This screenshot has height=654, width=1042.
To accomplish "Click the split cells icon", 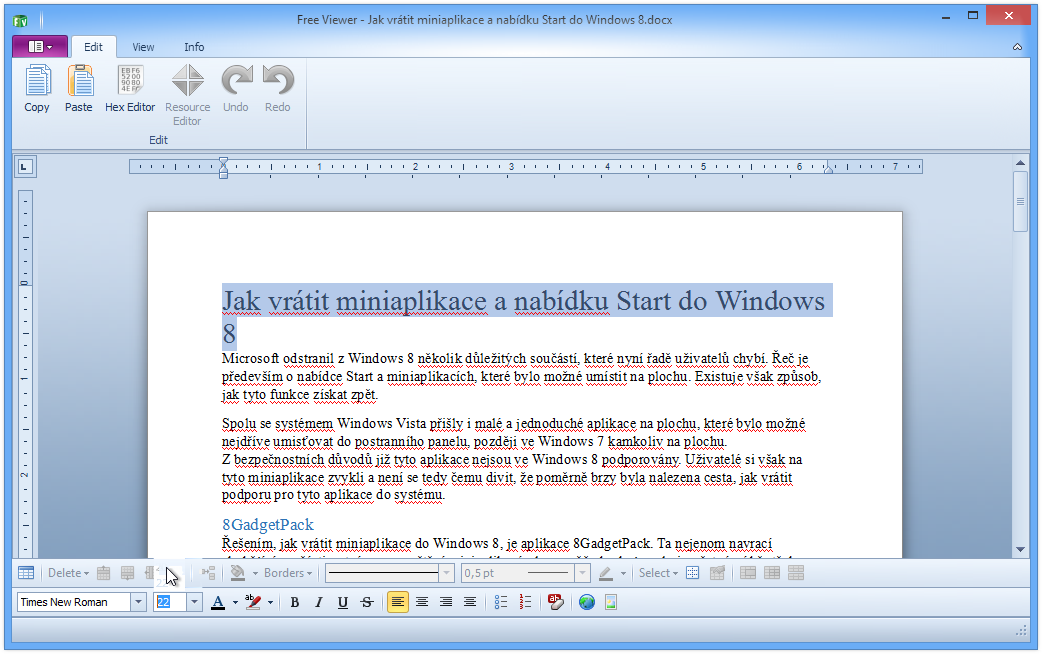I will [209, 573].
